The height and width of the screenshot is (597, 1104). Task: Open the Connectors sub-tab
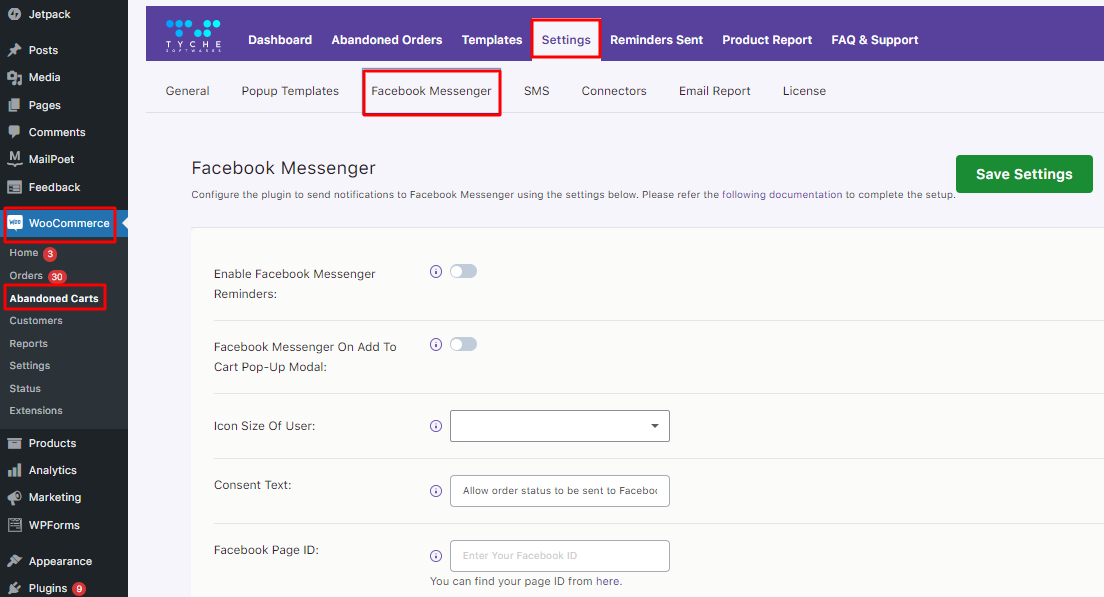pyautogui.click(x=614, y=91)
